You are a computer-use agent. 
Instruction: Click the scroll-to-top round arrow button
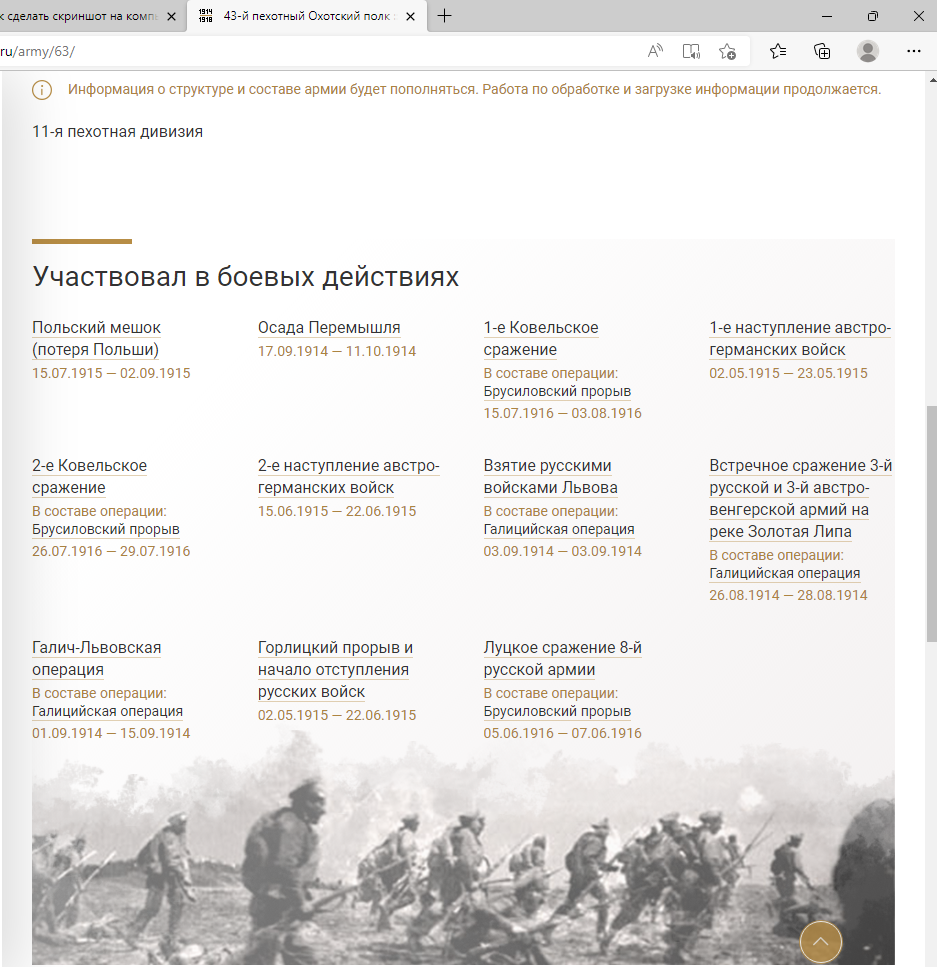coord(821,941)
